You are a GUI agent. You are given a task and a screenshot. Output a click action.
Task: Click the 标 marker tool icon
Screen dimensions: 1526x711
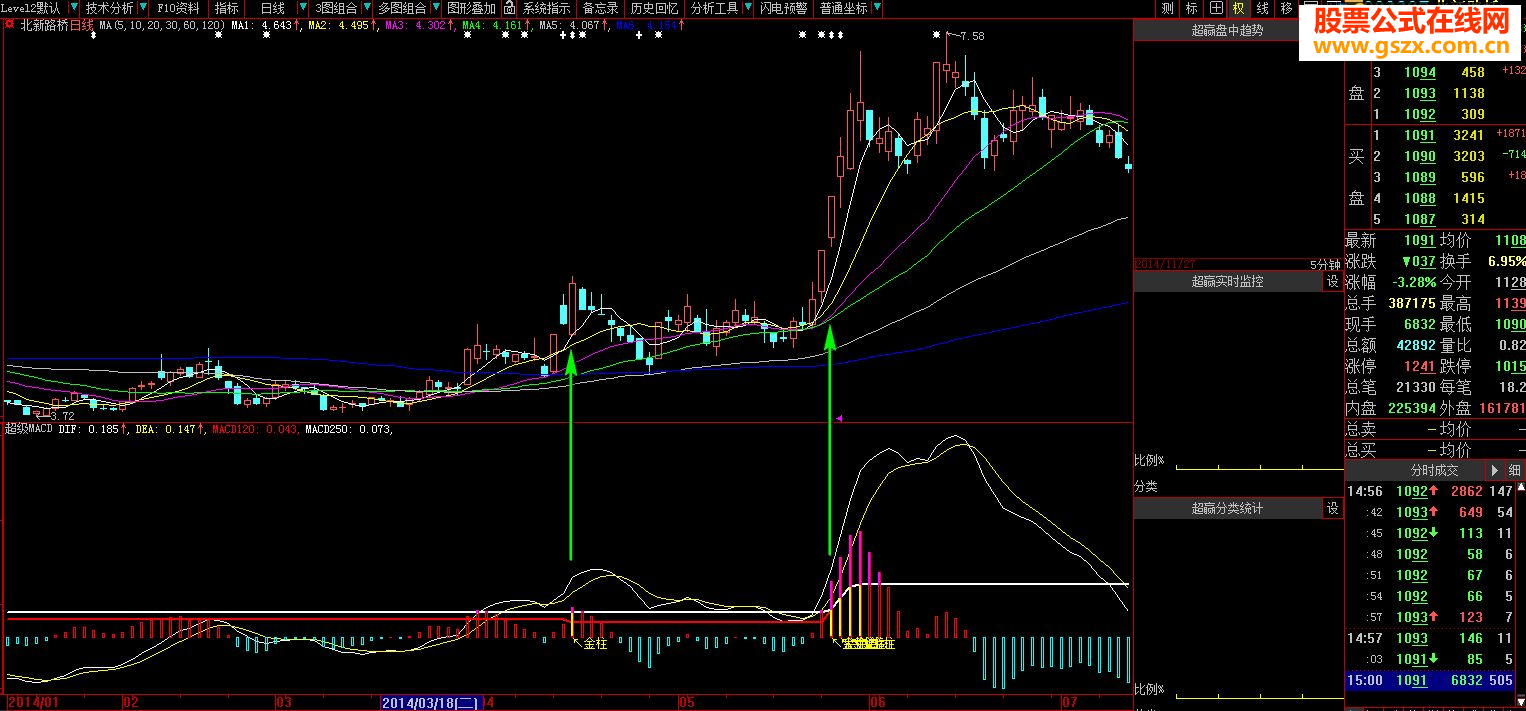(x=1191, y=8)
